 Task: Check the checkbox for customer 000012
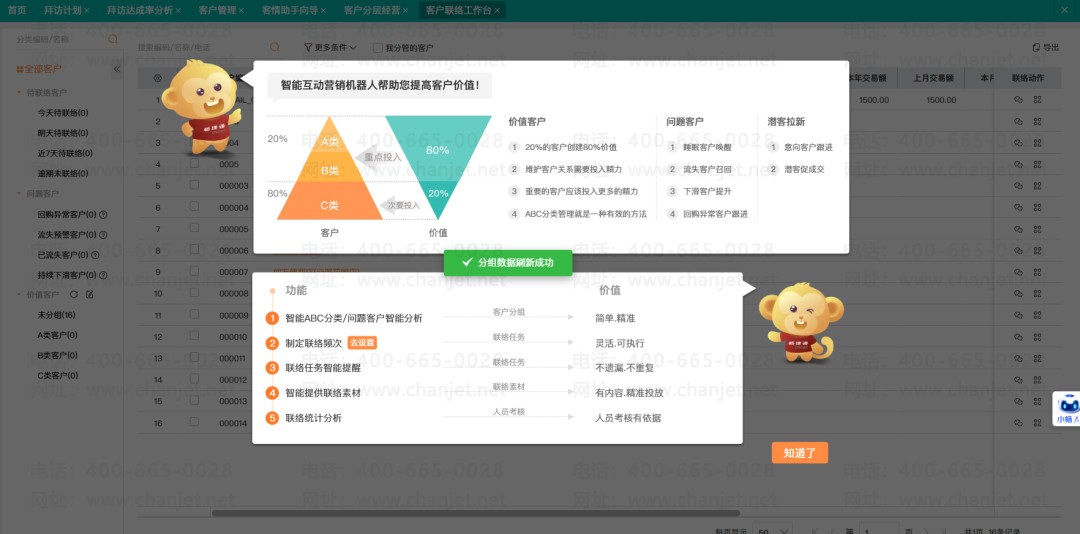tap(195, 379)
